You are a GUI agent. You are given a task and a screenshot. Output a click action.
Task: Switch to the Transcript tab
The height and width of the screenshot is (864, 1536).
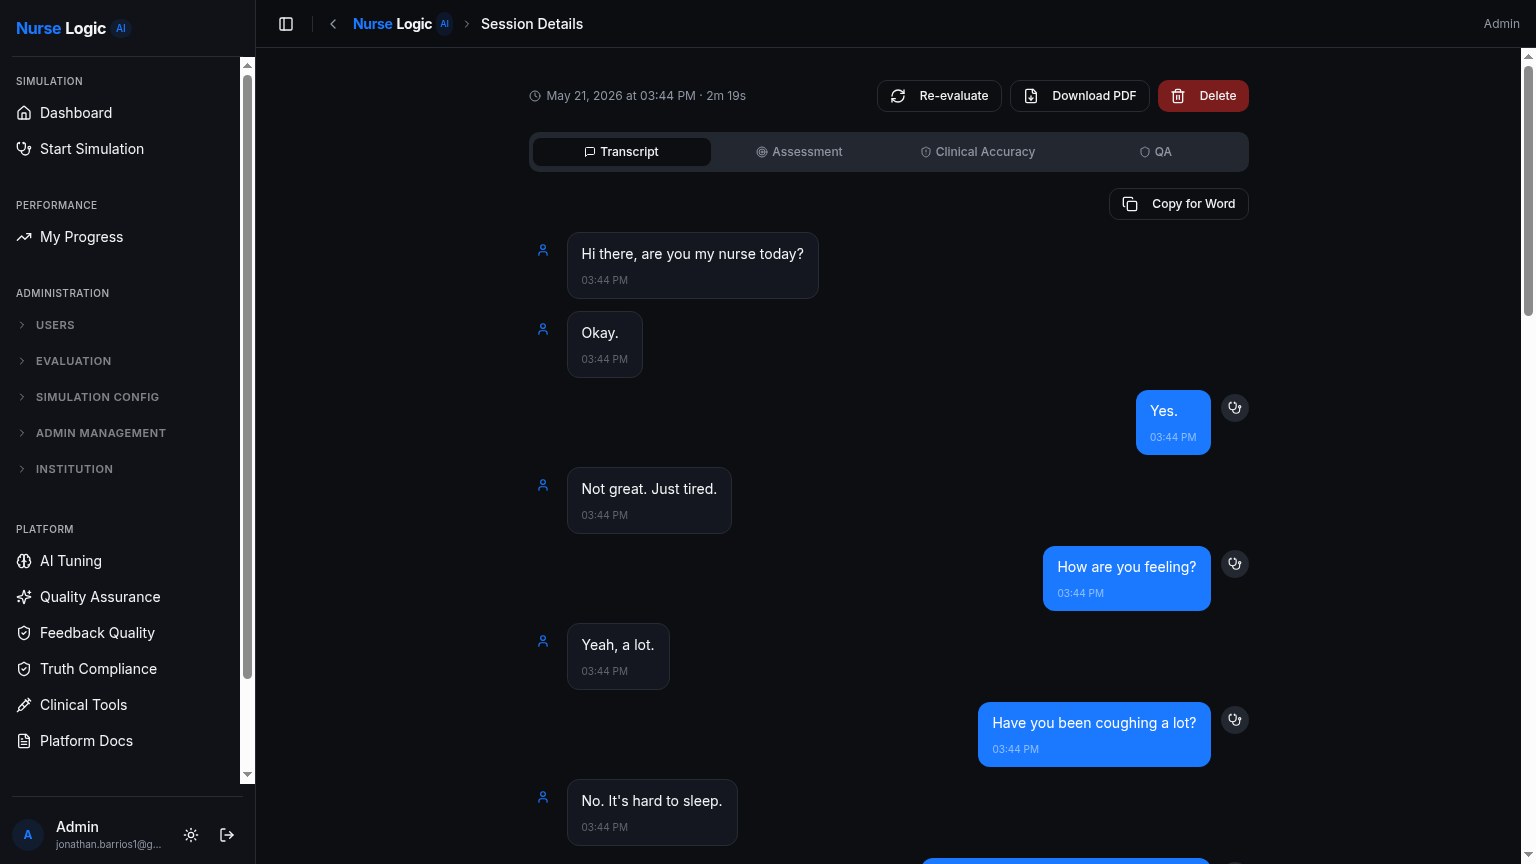tap(621, 152)
